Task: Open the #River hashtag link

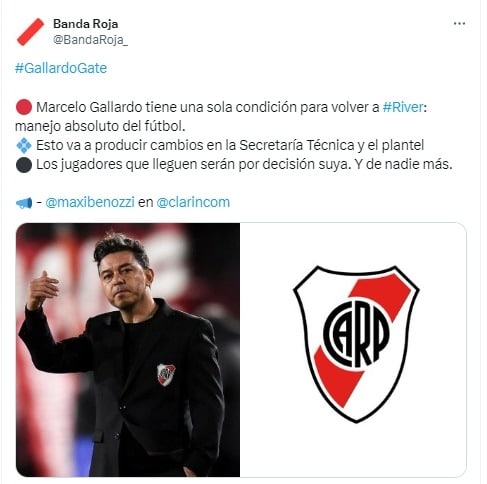Action: 403,107
